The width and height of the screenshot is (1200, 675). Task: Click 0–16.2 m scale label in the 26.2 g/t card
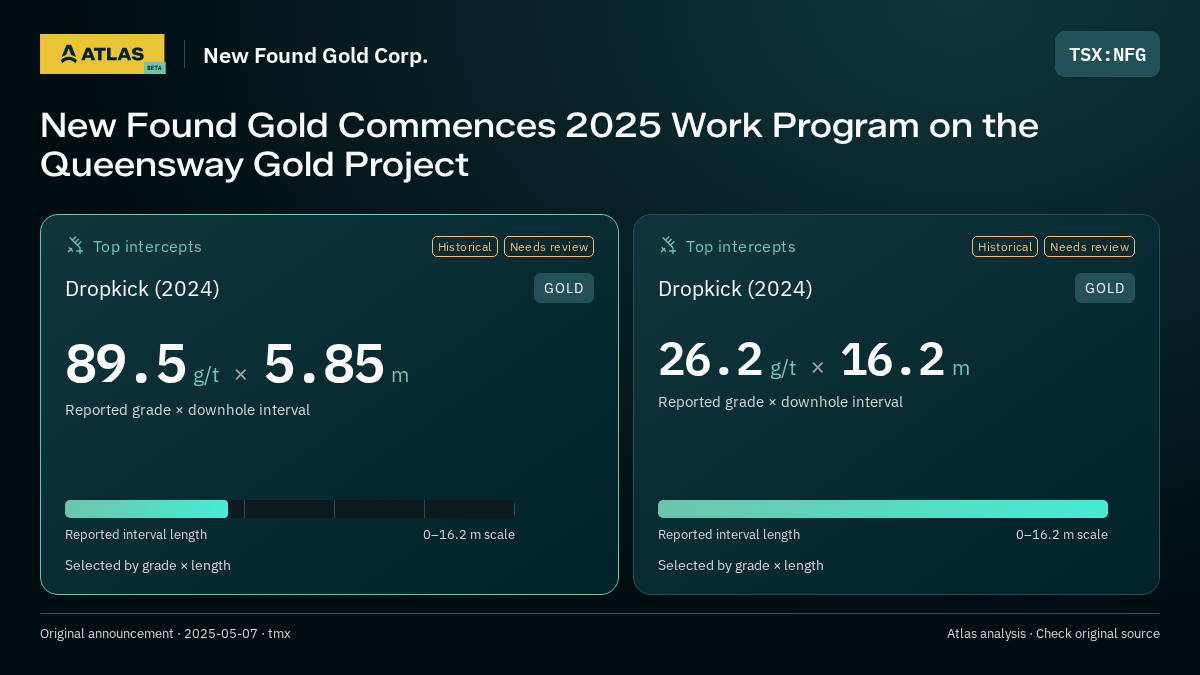(x=1062, y=535)
